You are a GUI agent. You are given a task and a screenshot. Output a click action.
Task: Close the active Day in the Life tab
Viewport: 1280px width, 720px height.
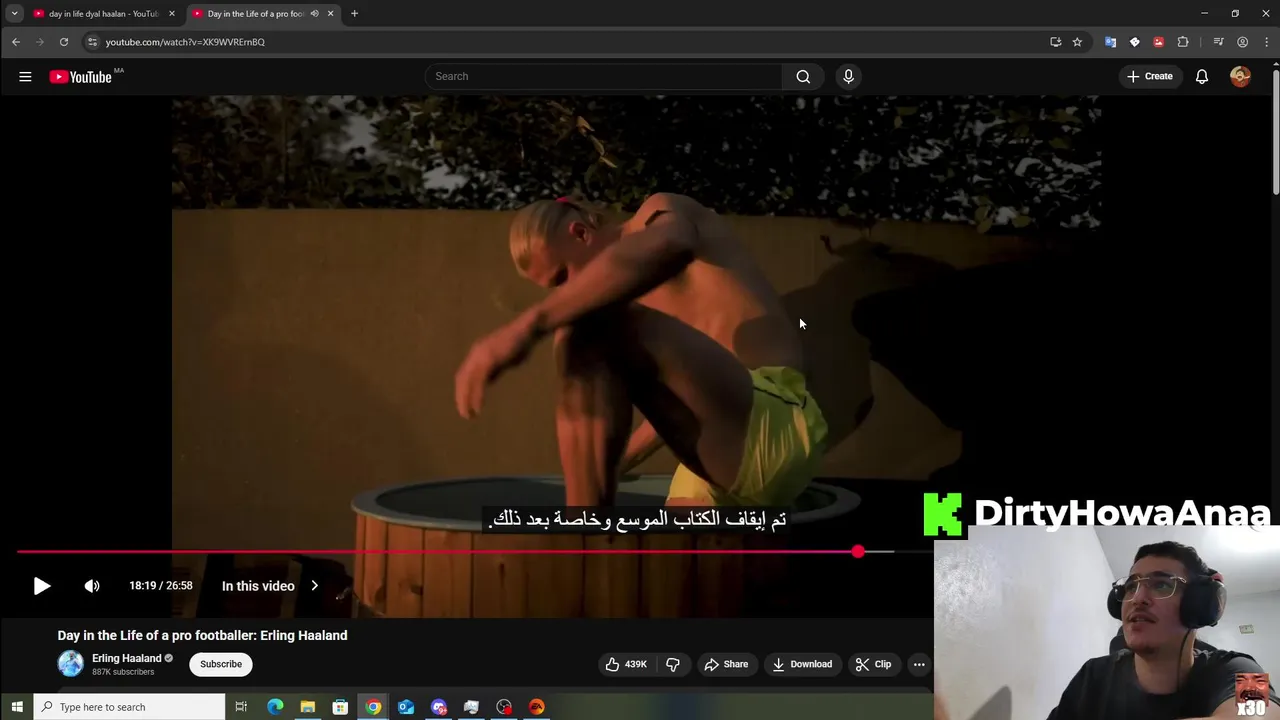click(331, 14)
